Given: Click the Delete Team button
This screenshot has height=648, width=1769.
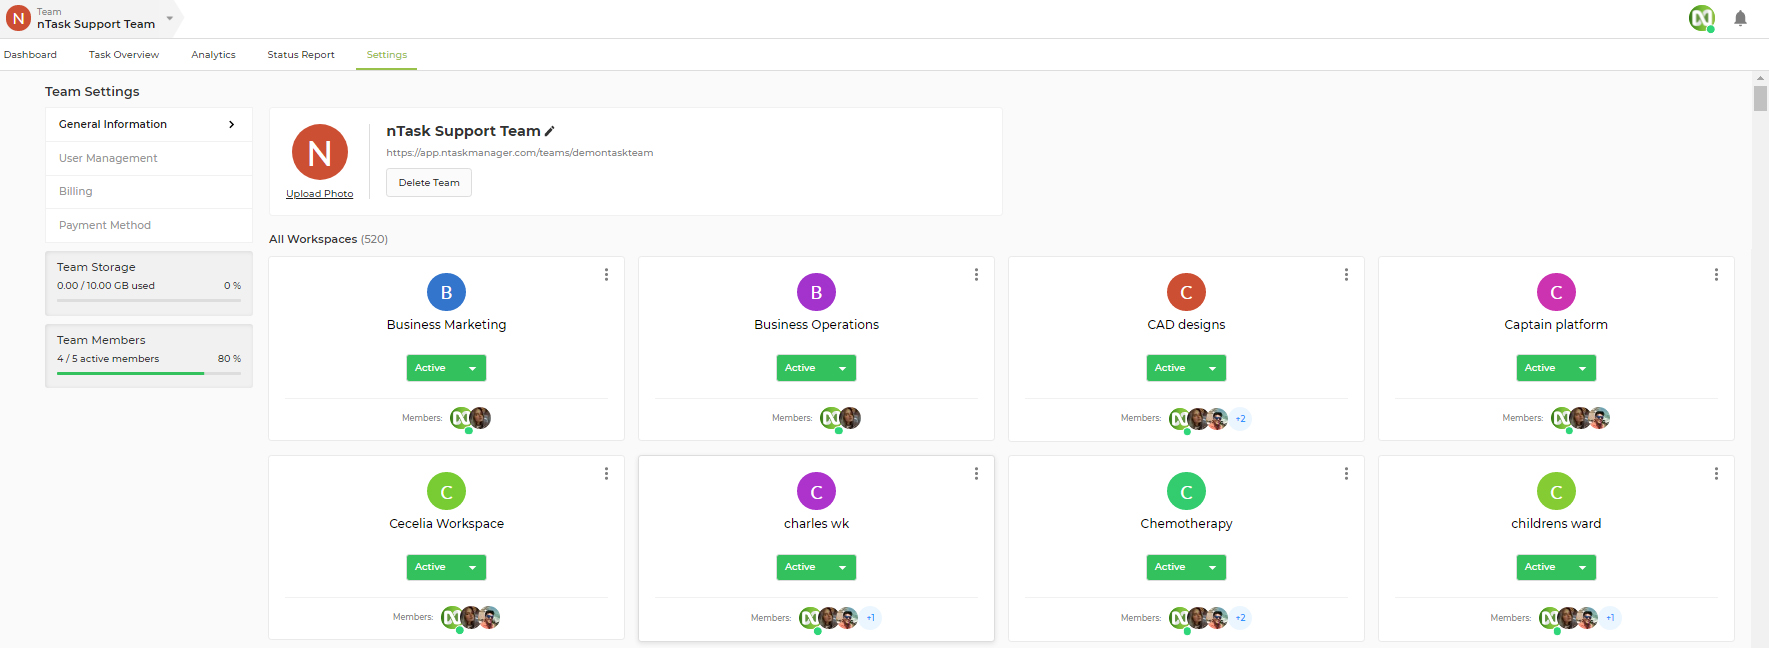Looking at the screenshot, I should 429,183.
